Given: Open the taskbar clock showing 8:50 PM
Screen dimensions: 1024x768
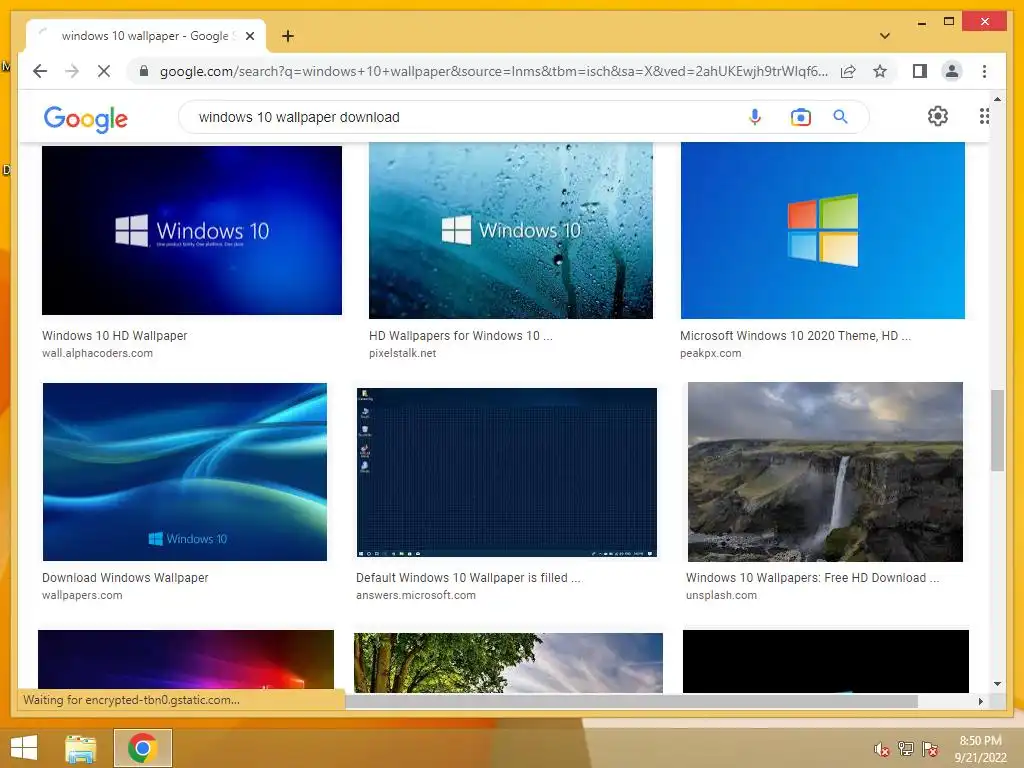Looking at the screenshot, I should coord(980,749).
